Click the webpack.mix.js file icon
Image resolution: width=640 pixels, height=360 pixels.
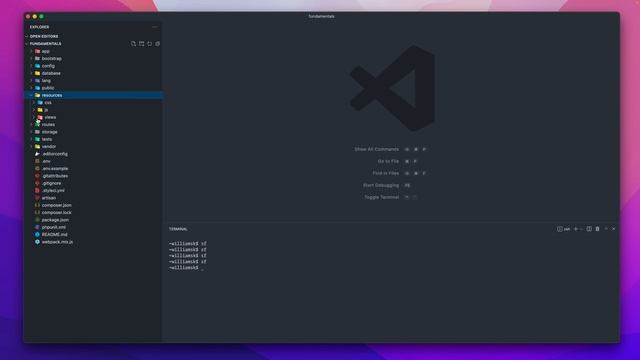[37, 242]
